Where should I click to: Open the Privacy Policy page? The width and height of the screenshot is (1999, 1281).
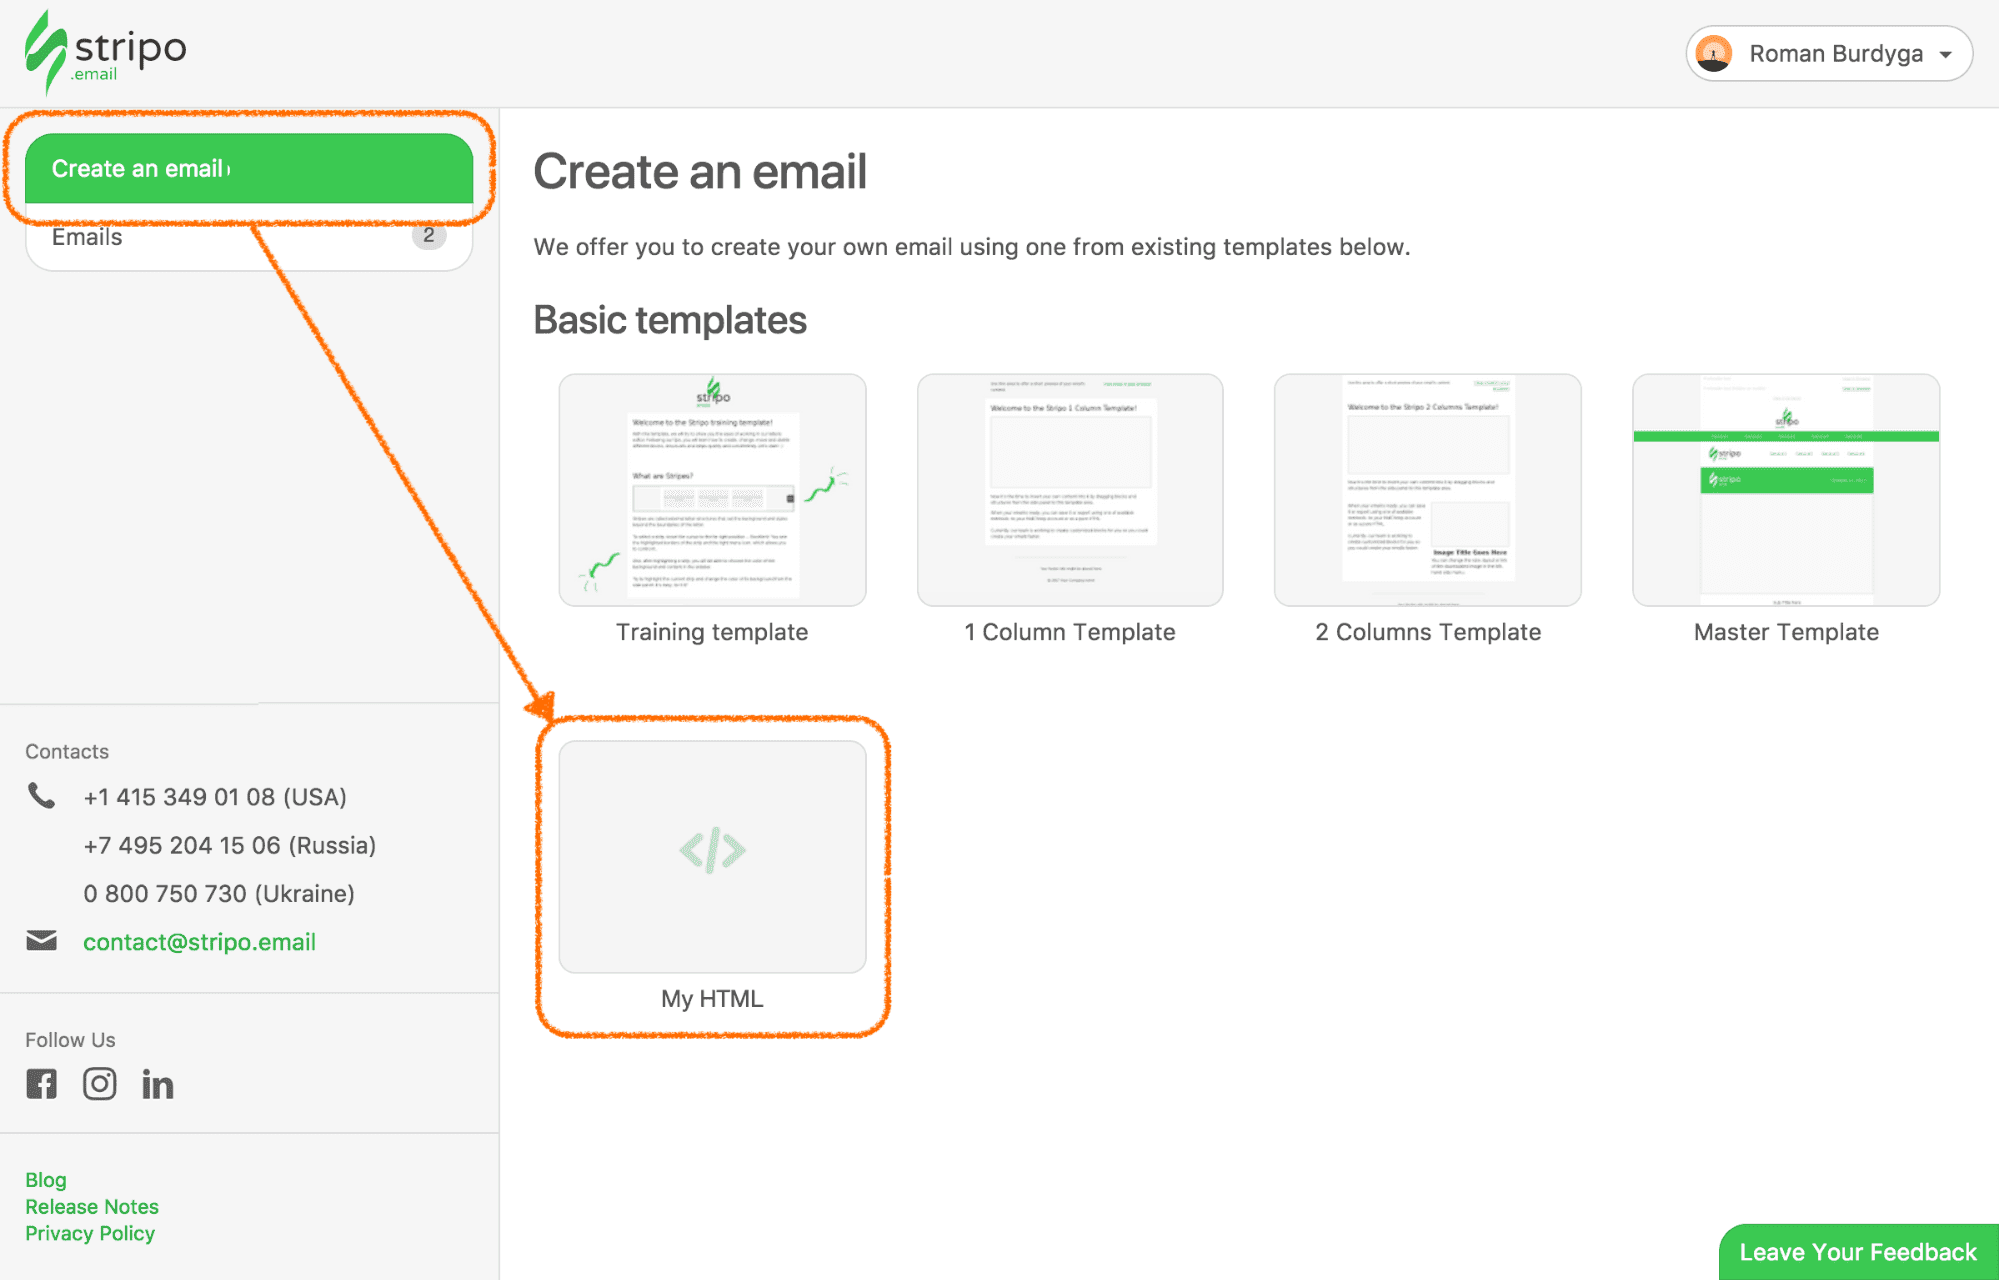click(x=90, y=1233)
